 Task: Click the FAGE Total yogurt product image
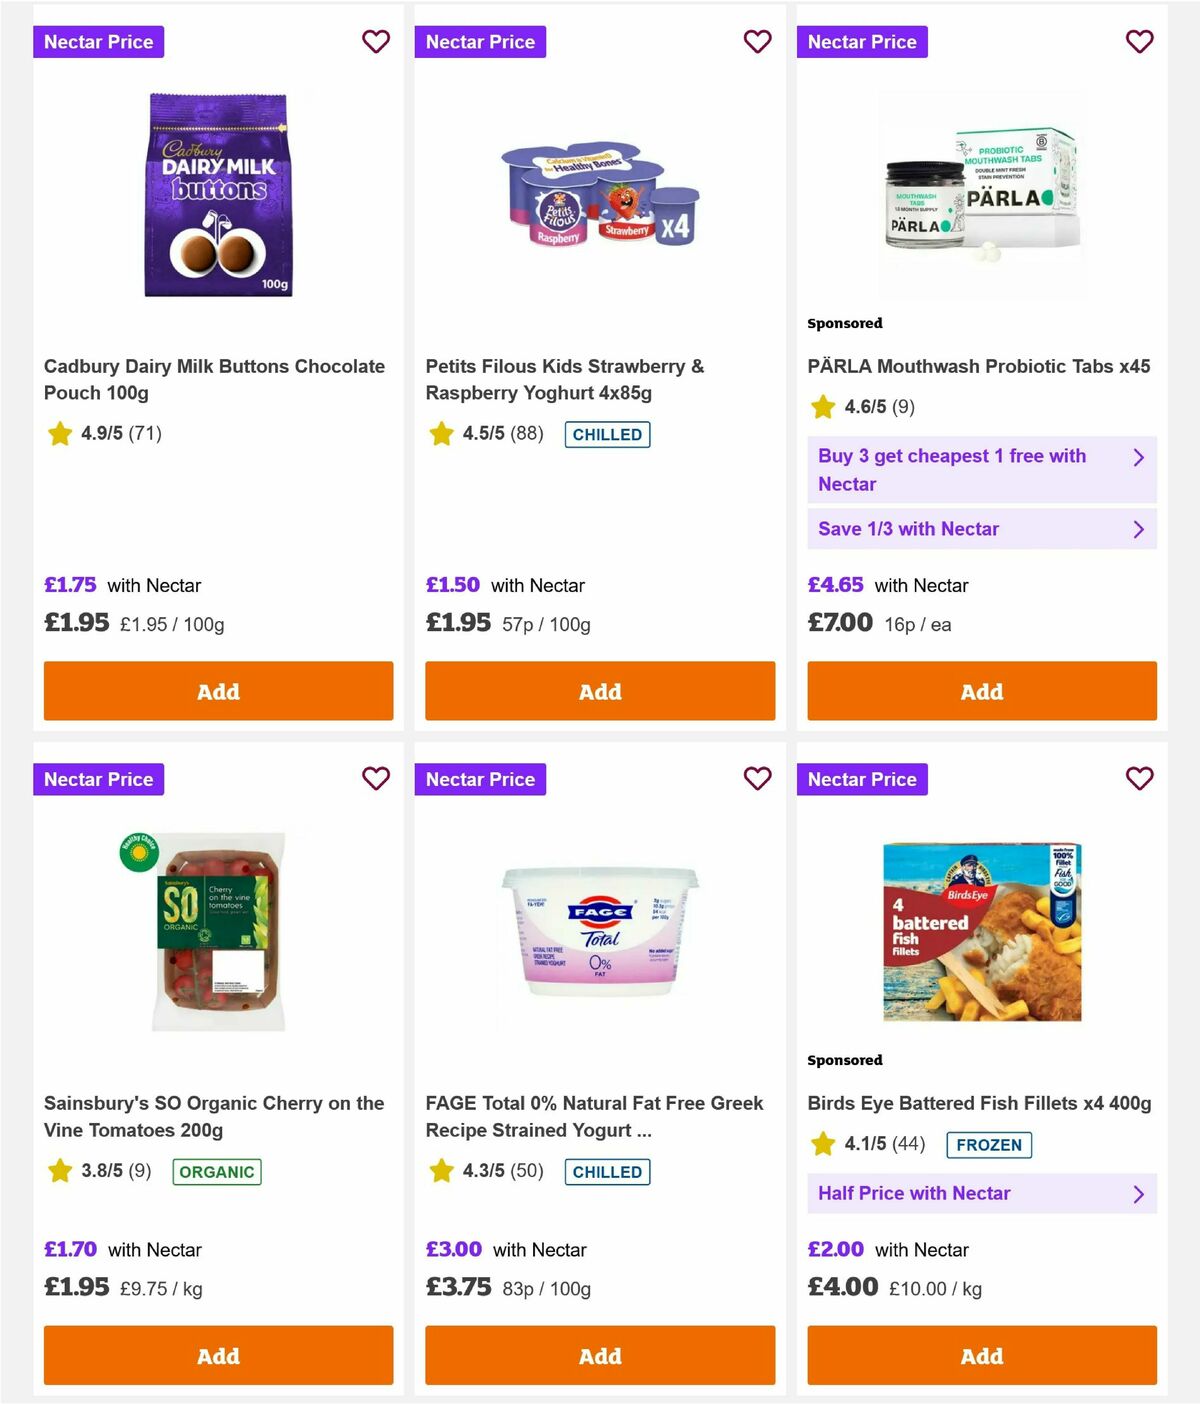pos(600,928)
